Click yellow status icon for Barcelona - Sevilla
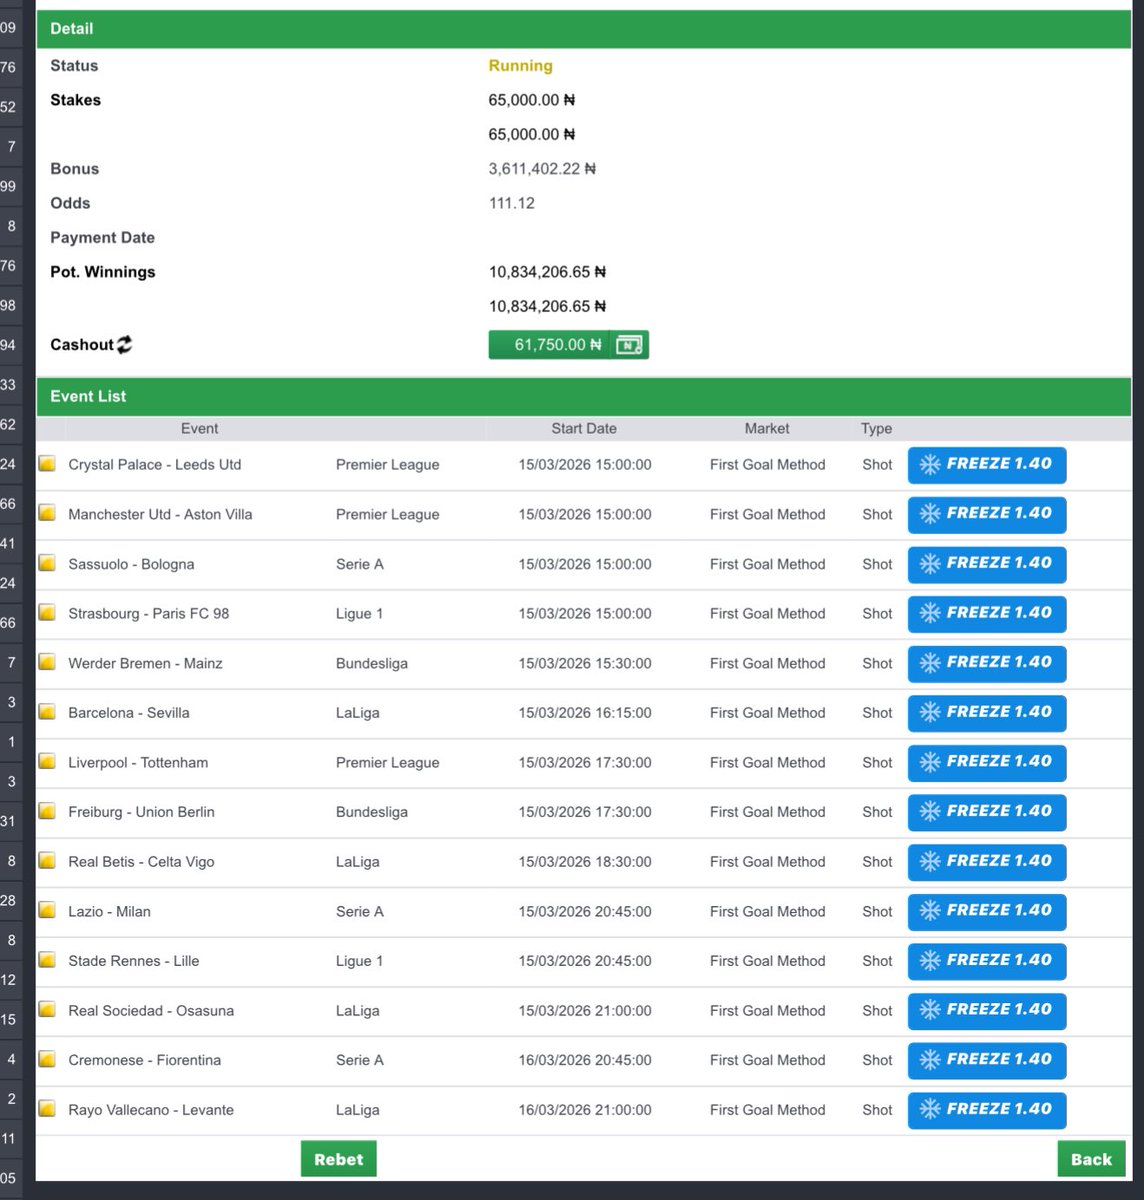This screenshot has height=1200, width=1144. (47, 712)
